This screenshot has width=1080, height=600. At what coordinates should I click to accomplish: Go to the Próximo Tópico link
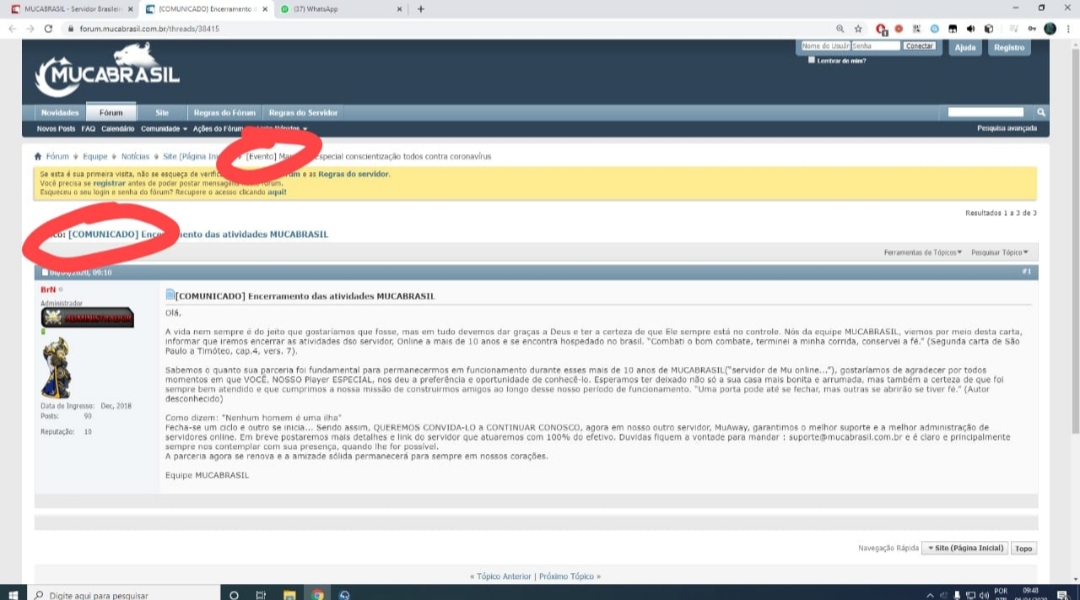(570, 576)
